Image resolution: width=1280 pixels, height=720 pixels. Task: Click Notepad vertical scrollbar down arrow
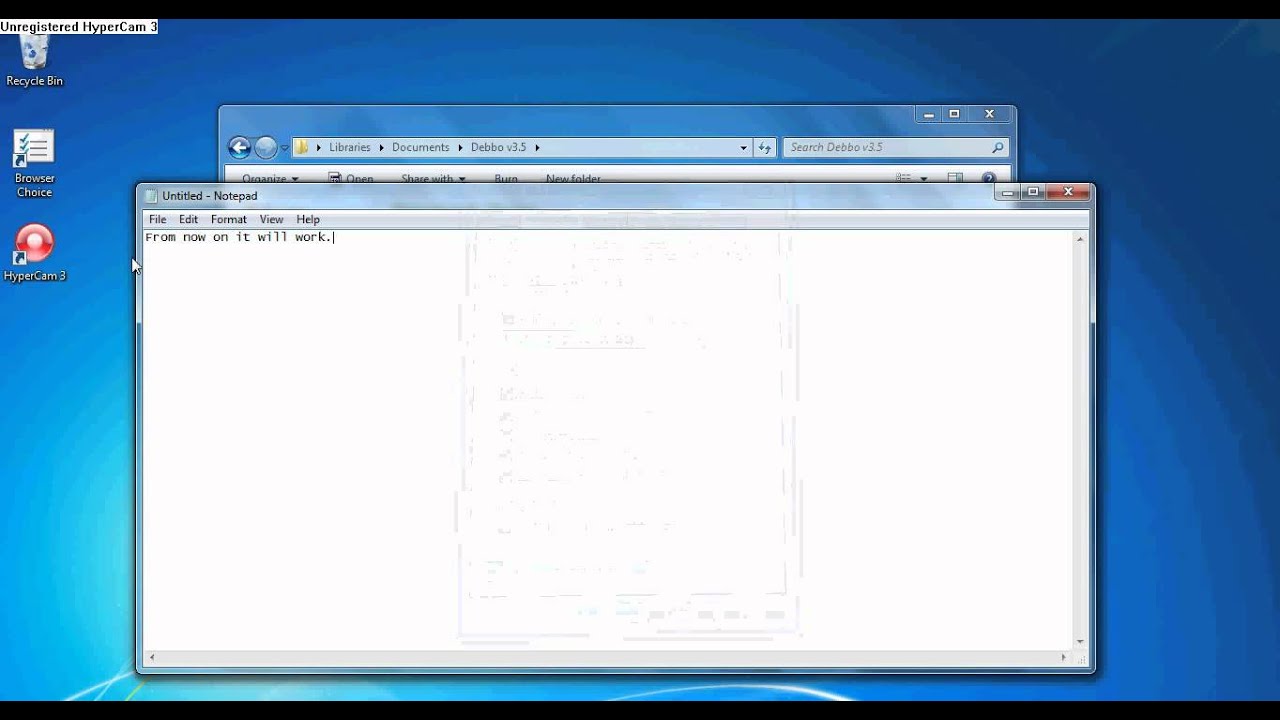[x=1080, y=641]
